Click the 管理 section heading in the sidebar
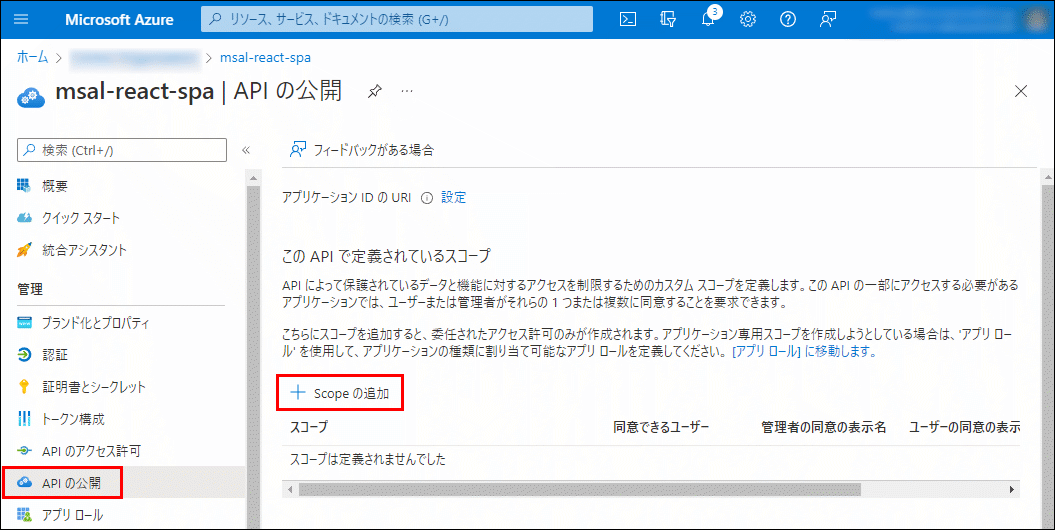1055x530 pixels. click(x=30, y=290)
